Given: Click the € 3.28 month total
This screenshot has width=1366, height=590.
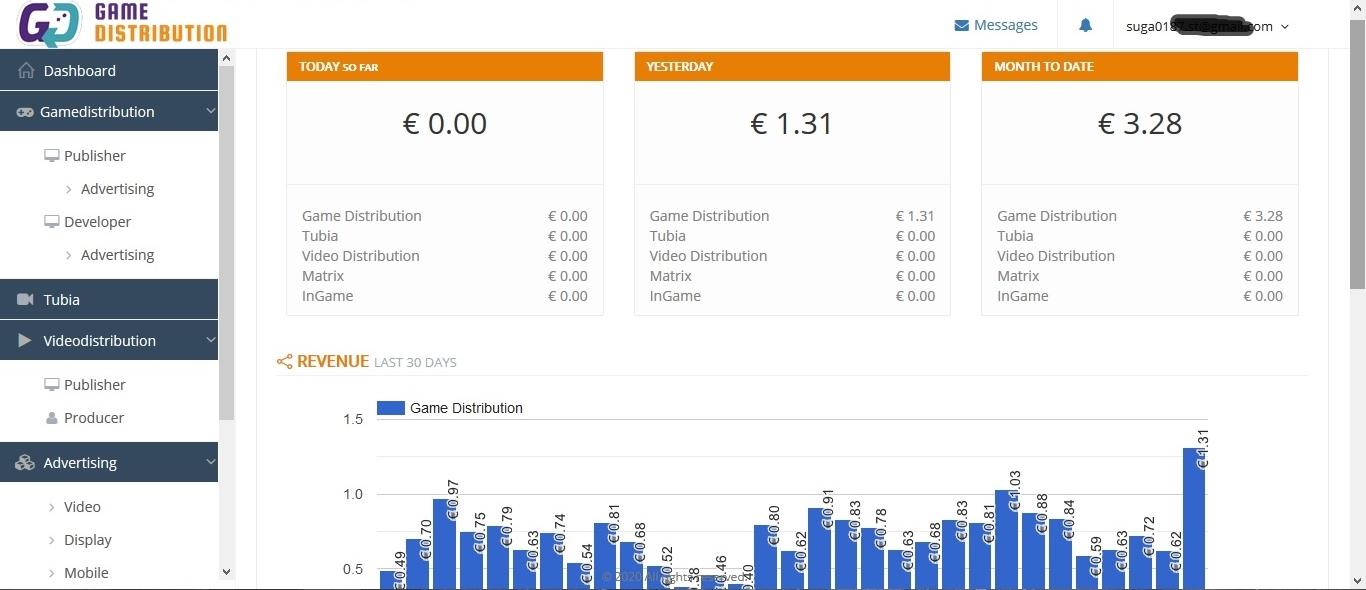Looking at the screenshot, I should click(1140, 124).
